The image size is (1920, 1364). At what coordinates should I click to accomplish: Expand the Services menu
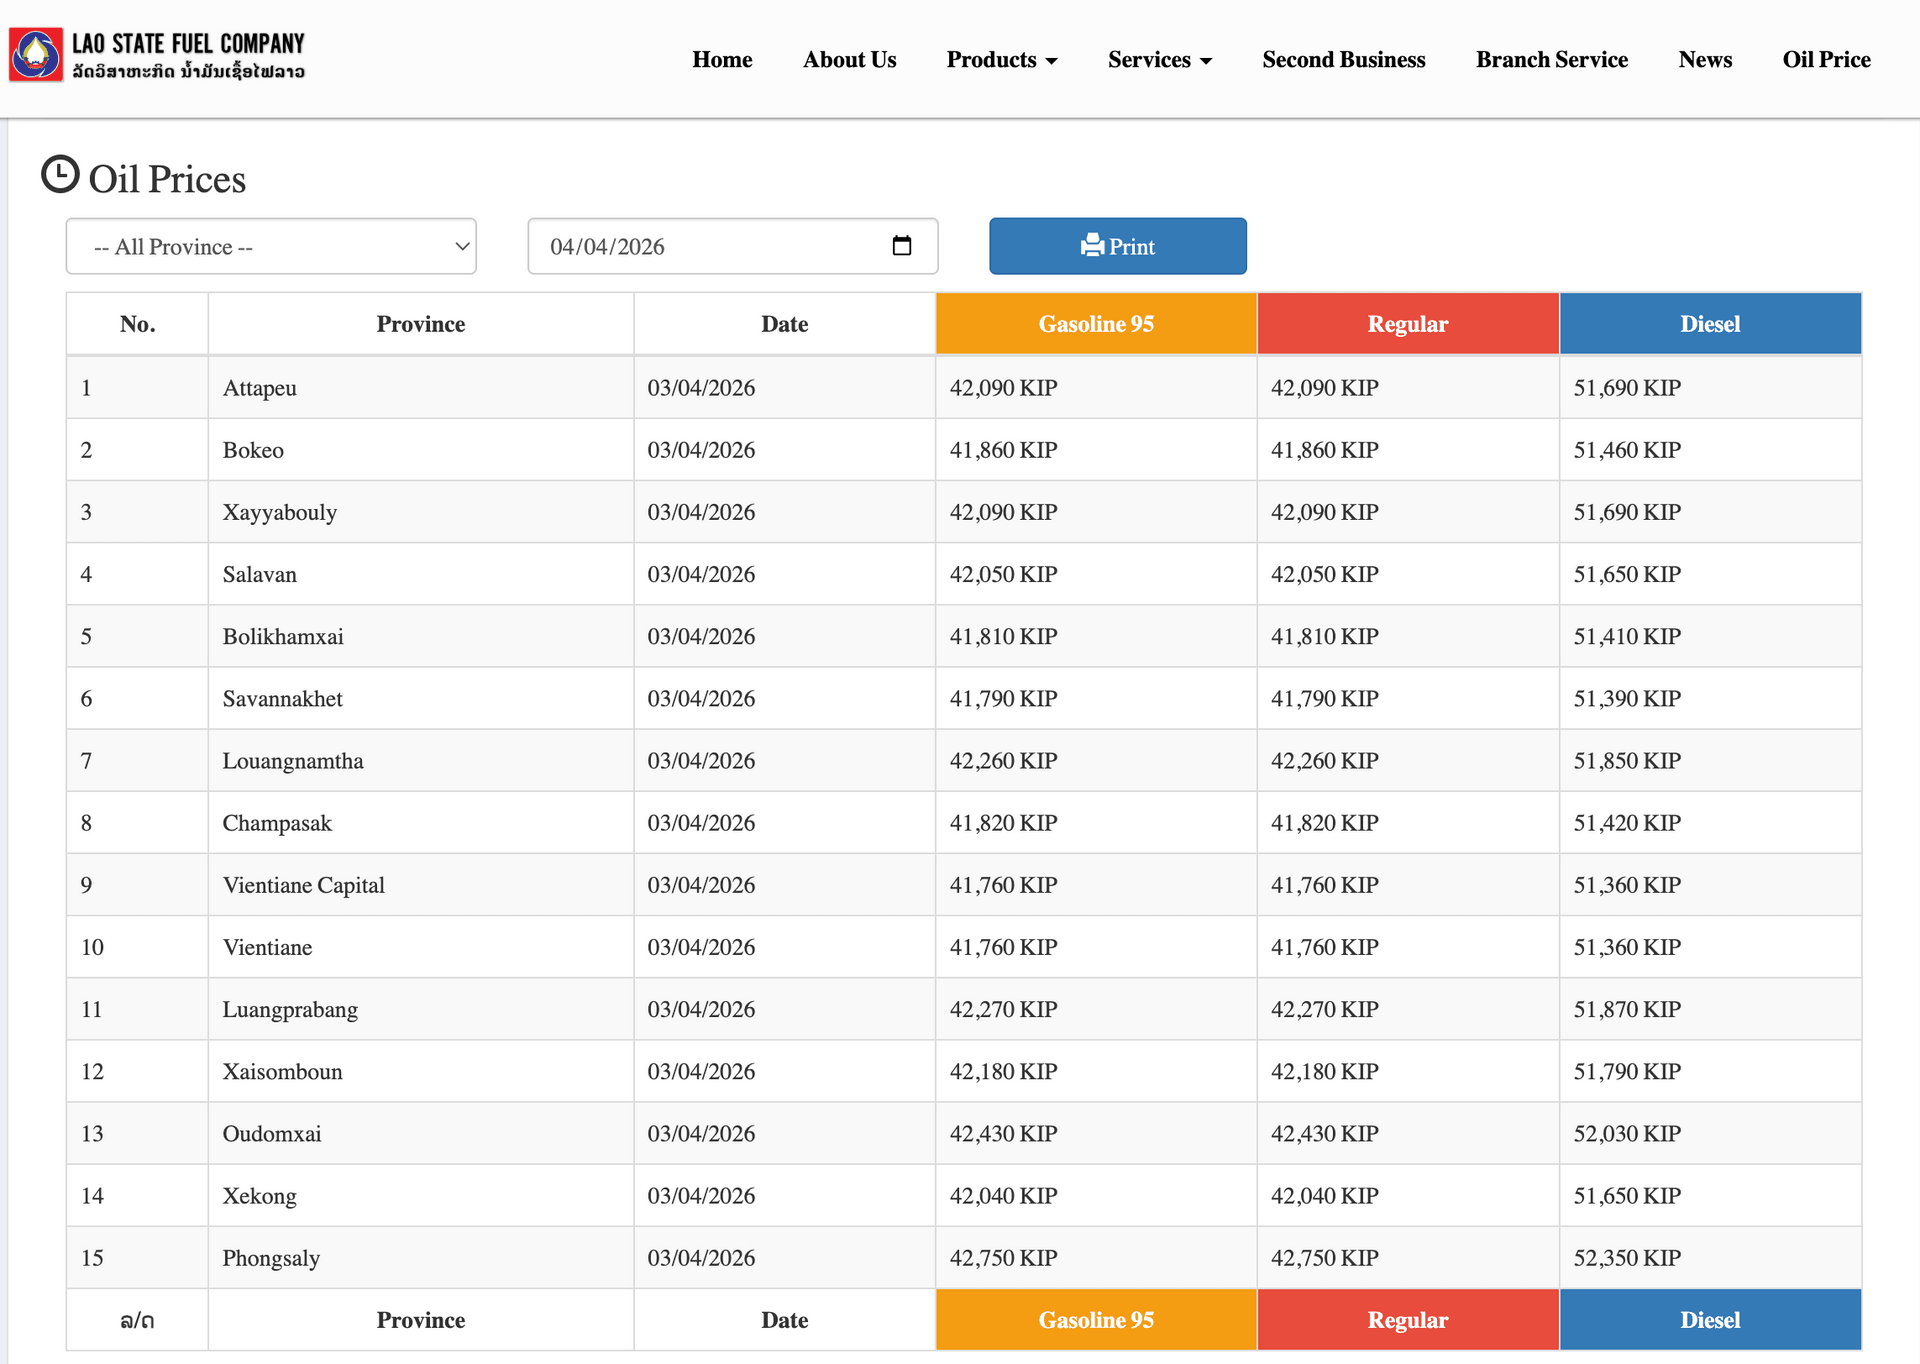1160,60
